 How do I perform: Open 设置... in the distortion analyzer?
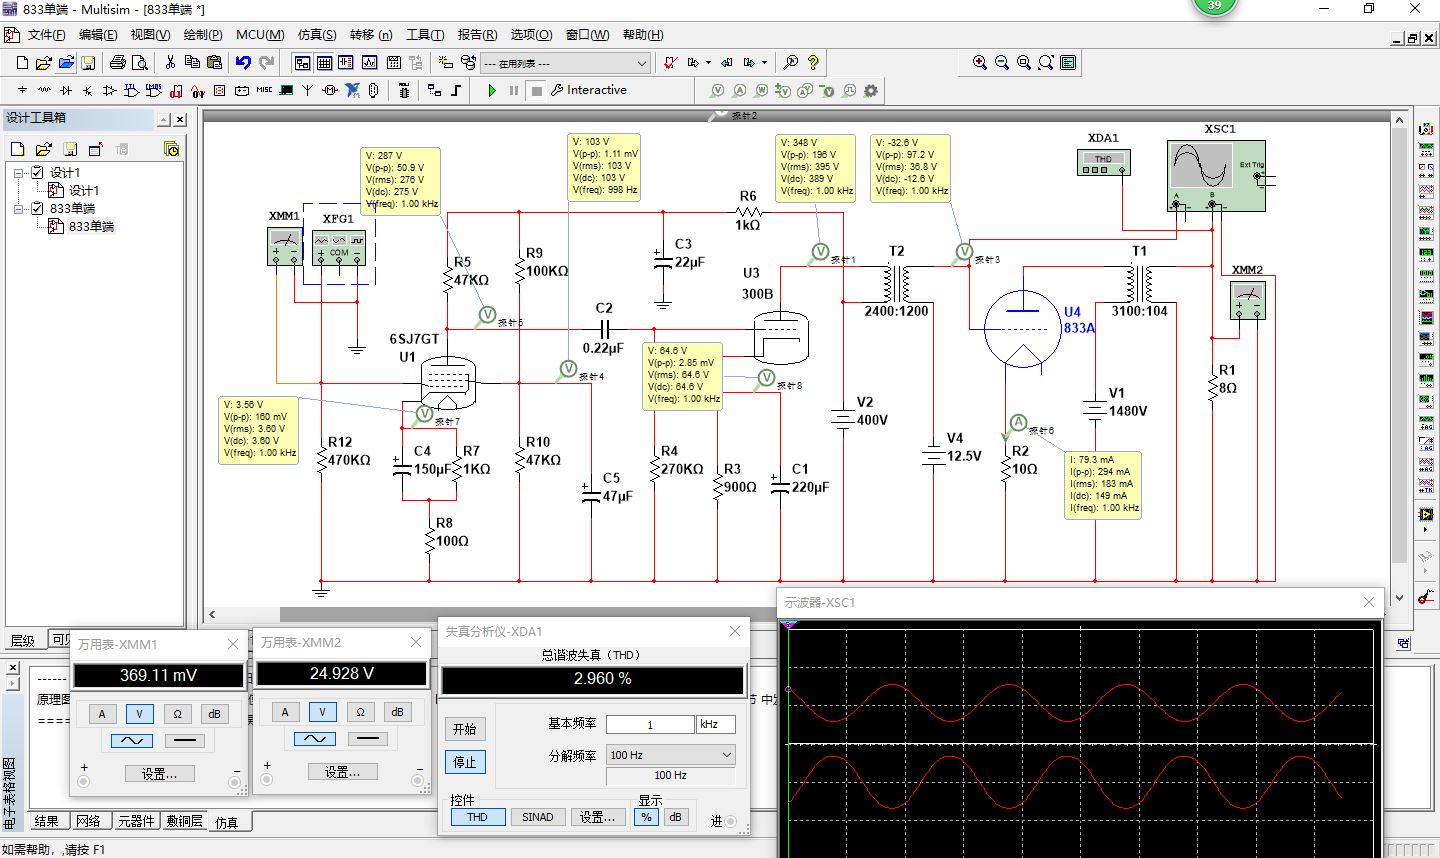tap(598, 817)
